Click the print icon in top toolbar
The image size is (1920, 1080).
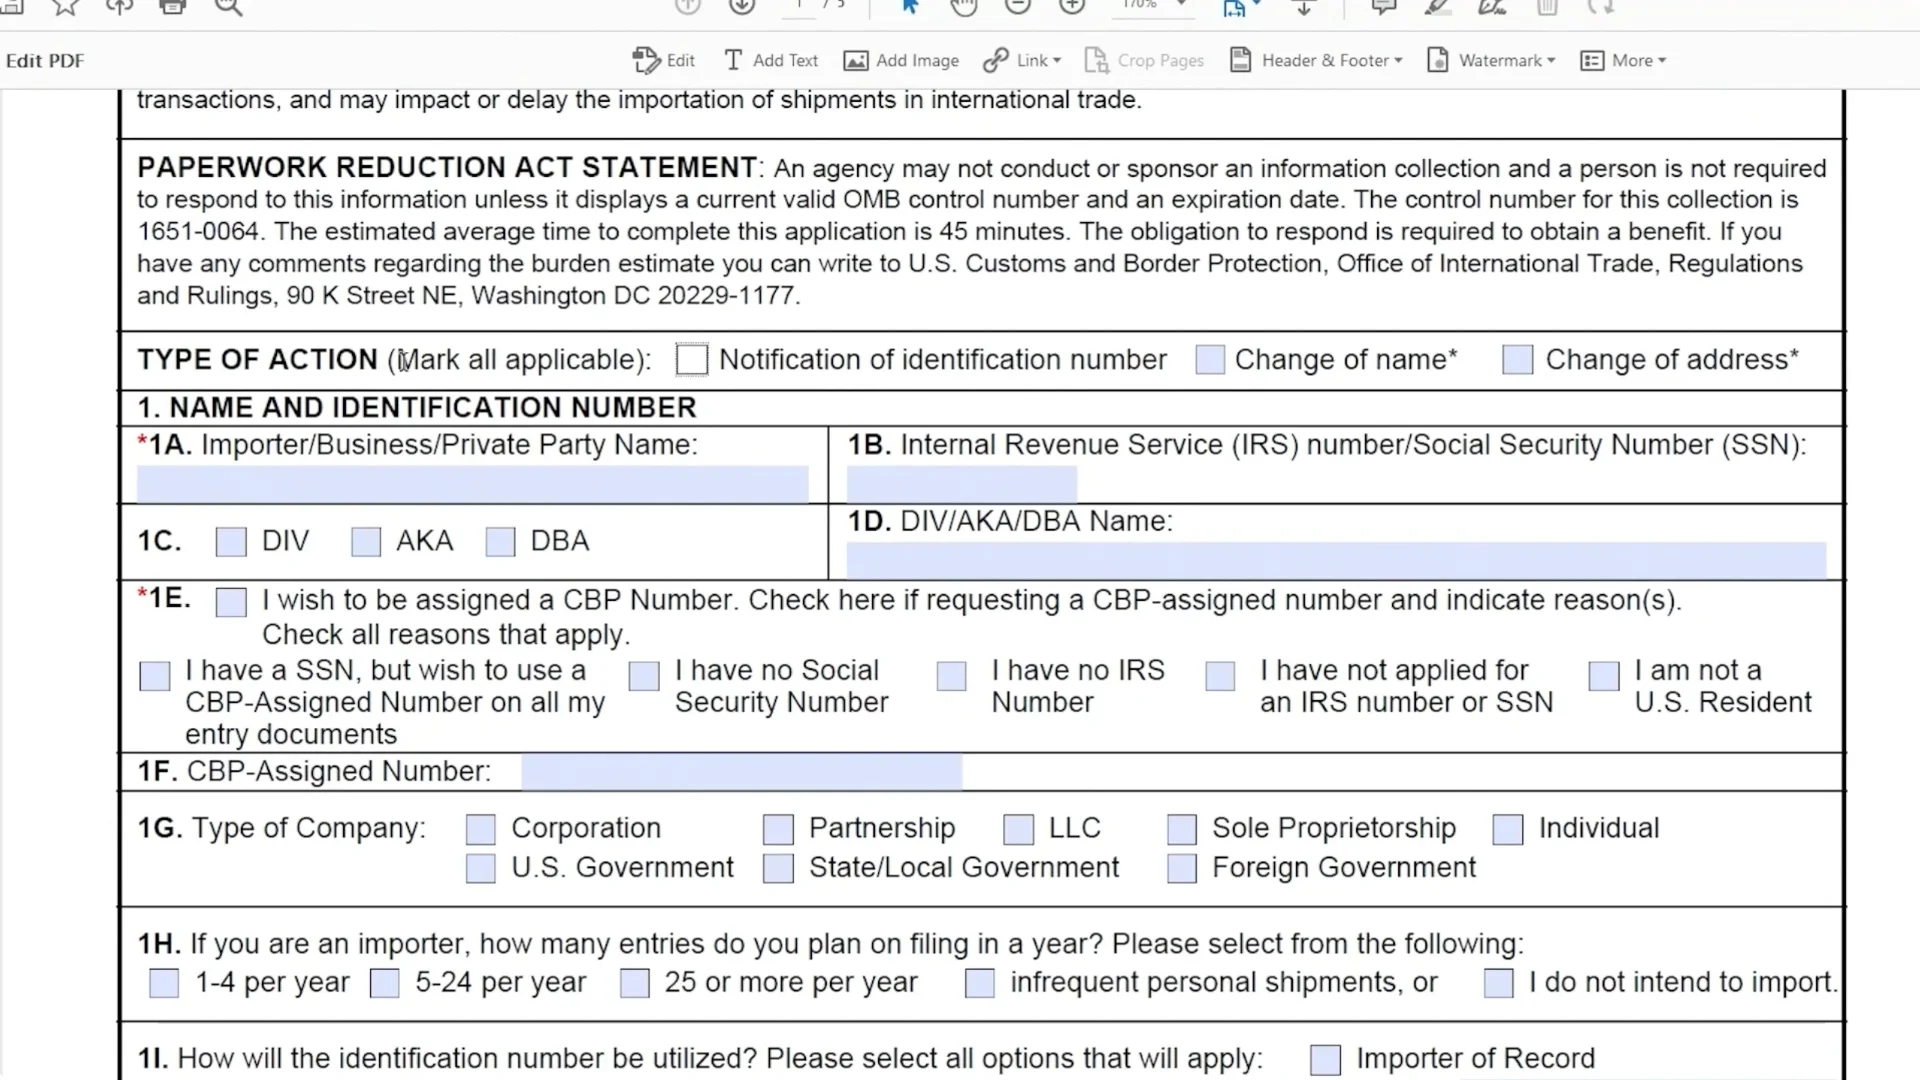(x=173, y=7)
